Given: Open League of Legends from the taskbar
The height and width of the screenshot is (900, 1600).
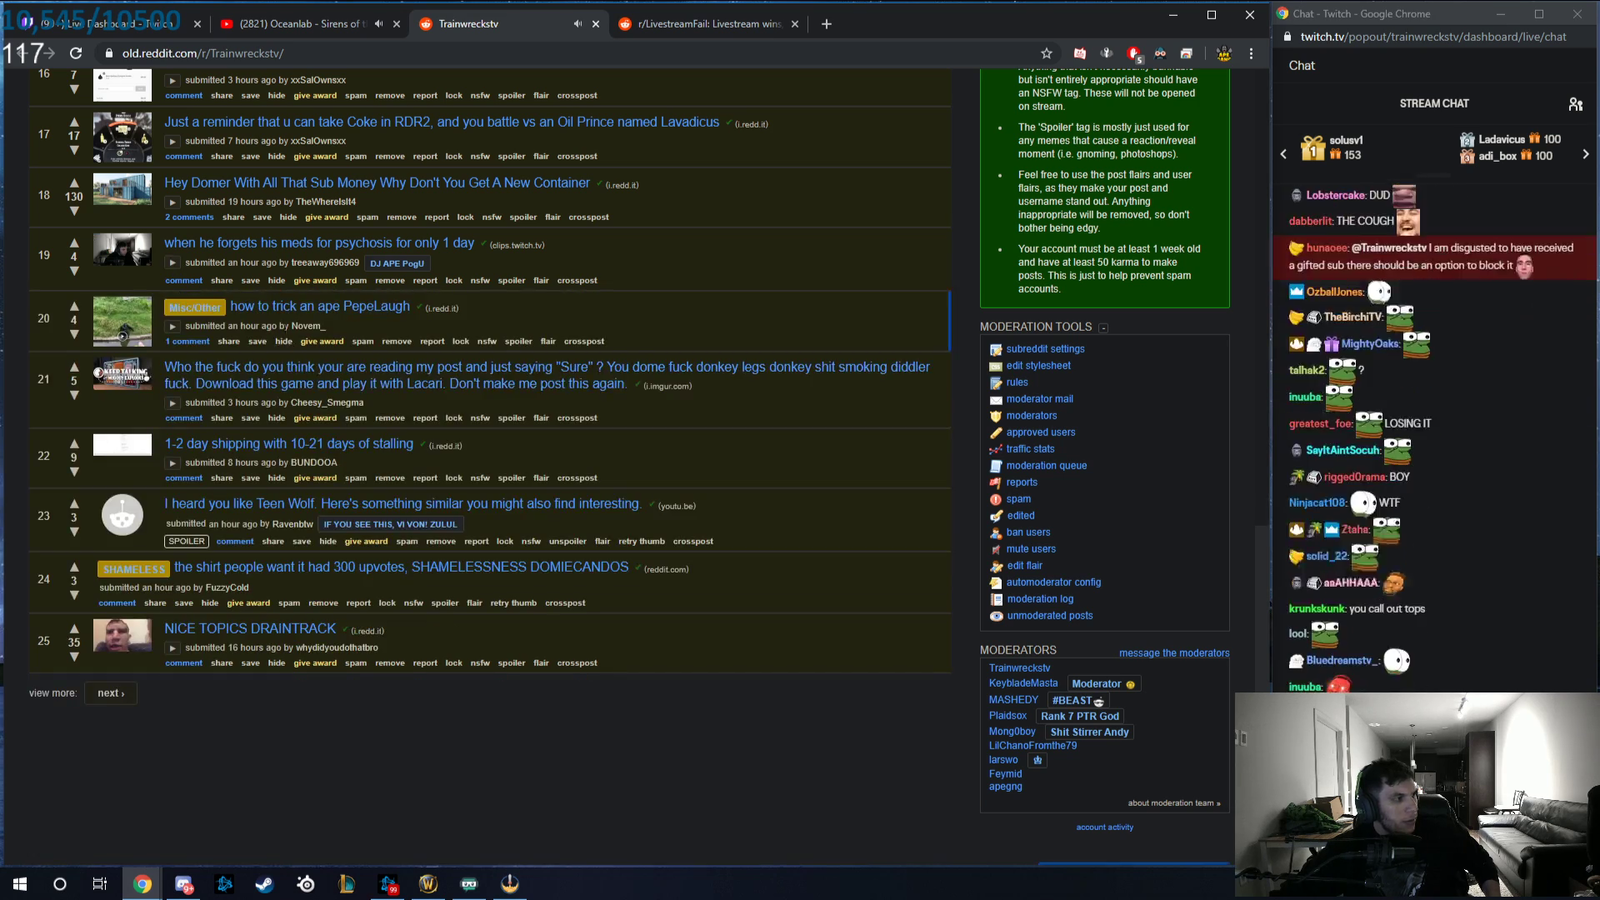Looking at the screenshot, I should [346, 884].
